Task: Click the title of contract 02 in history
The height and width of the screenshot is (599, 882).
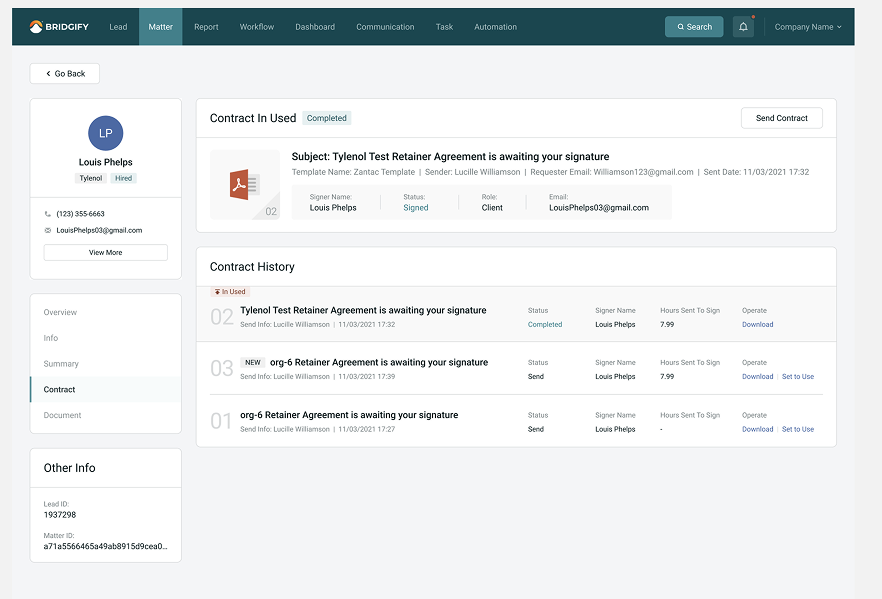Action: (363, 310)
